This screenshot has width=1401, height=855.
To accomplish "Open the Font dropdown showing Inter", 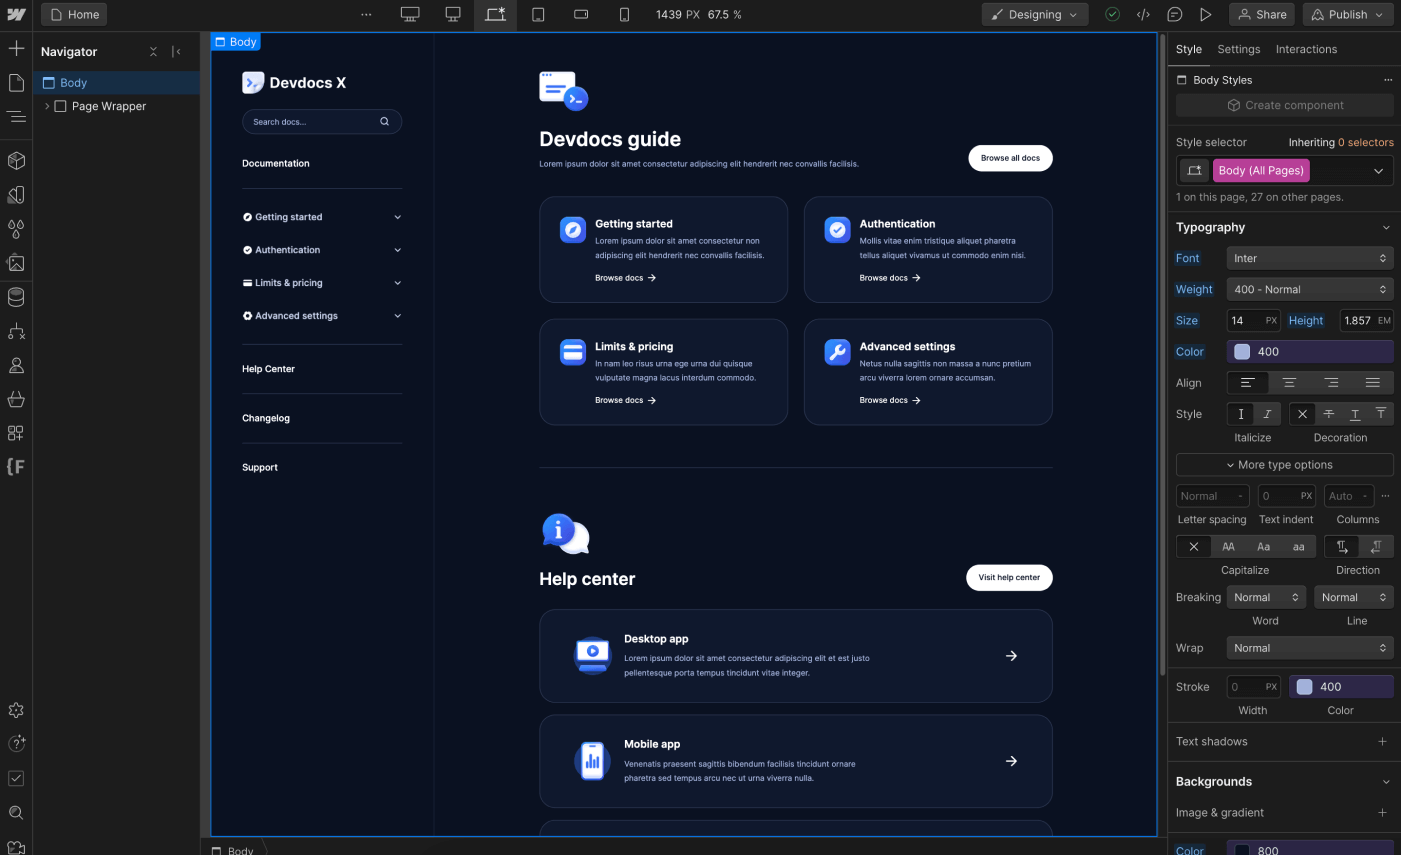I will point(1310,257).
